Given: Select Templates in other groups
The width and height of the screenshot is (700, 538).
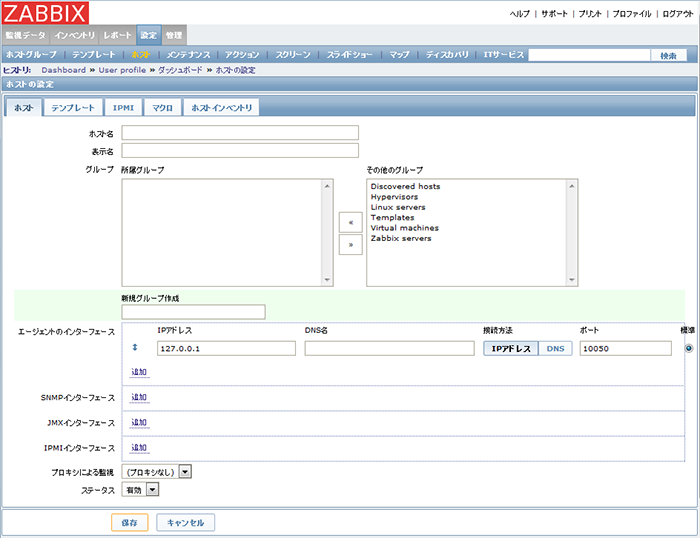Looking at the screenshot, I should tap(392, 217).
